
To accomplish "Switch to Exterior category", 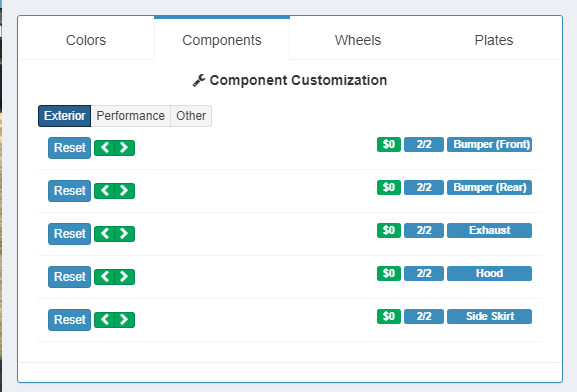I will point(64,116).
